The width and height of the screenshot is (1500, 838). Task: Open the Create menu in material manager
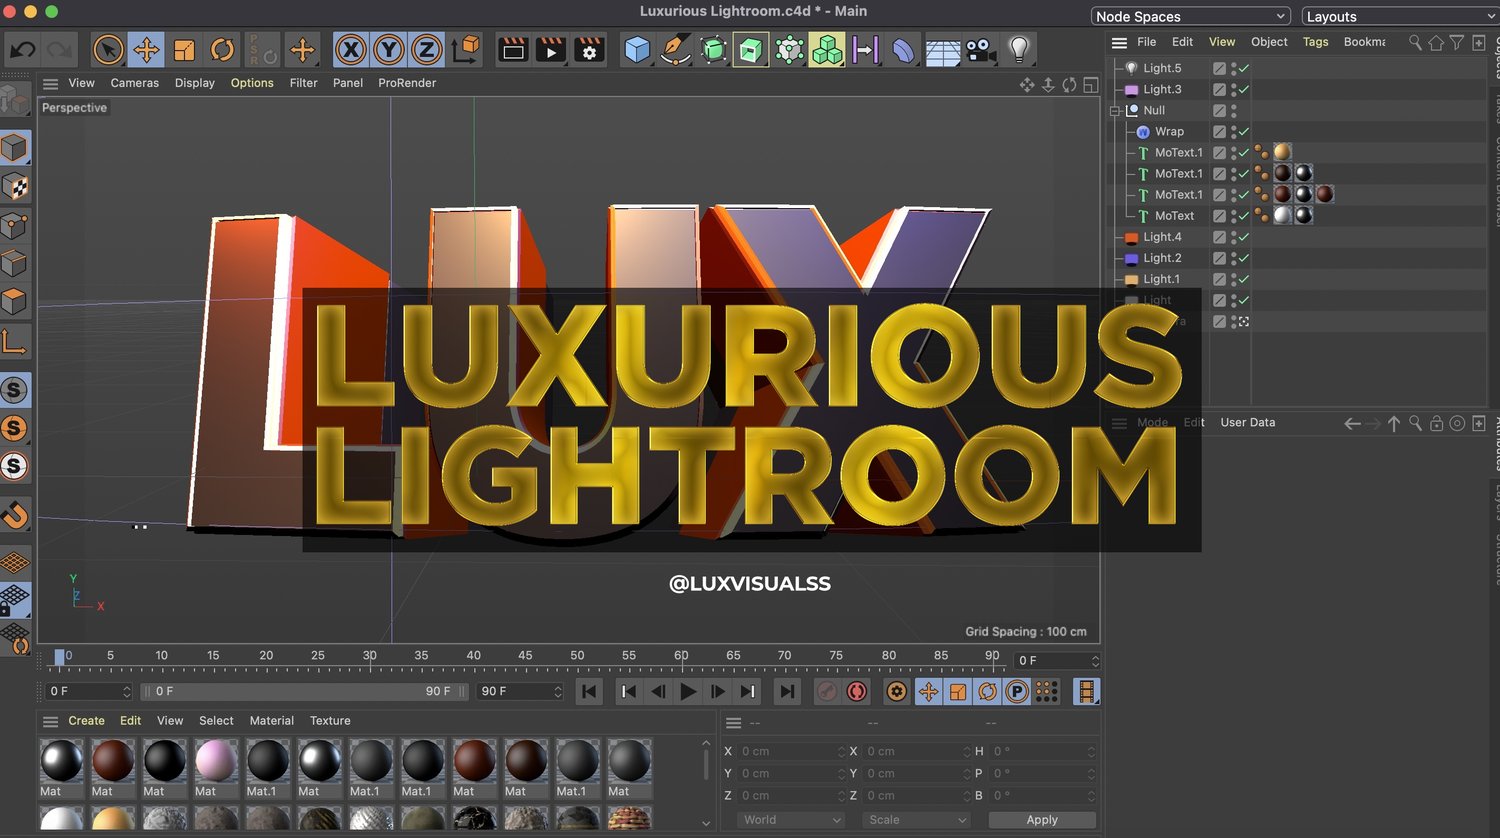pyautogui.click(x=86, y=720)
